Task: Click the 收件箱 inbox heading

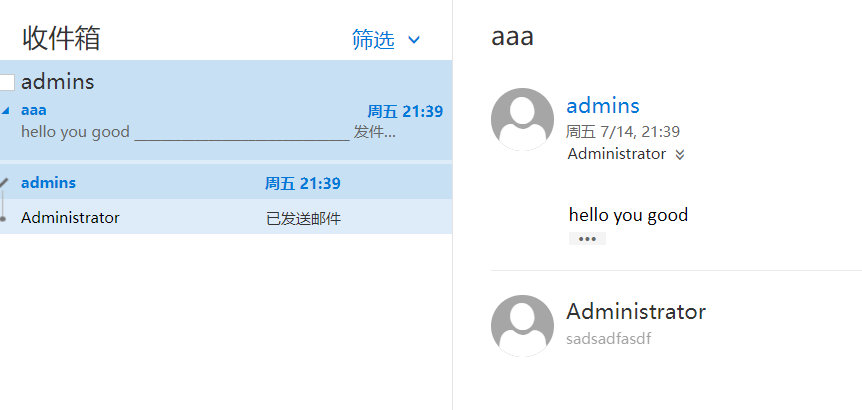Action: coord(61,39)
